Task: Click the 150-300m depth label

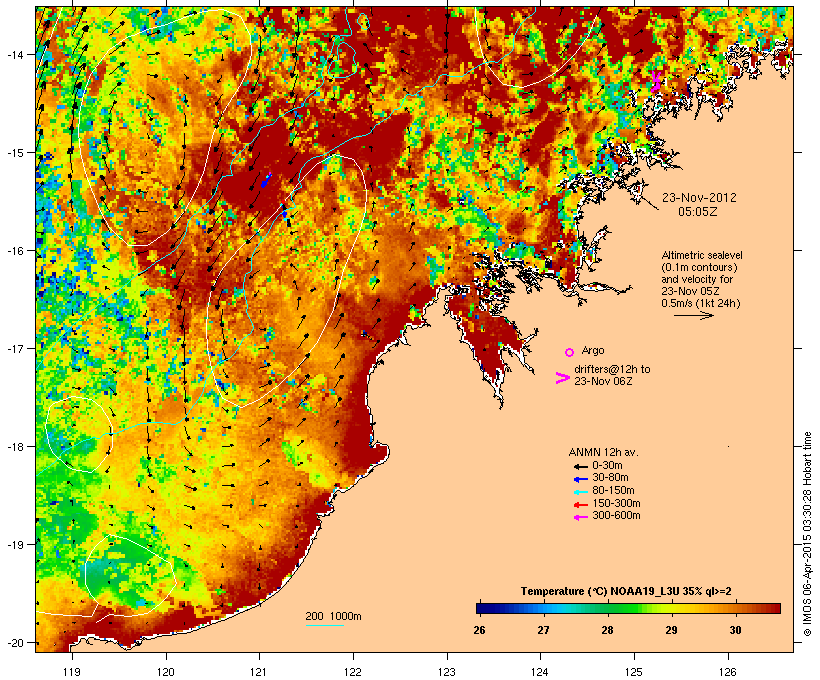Action: click(x=616, y=503)
